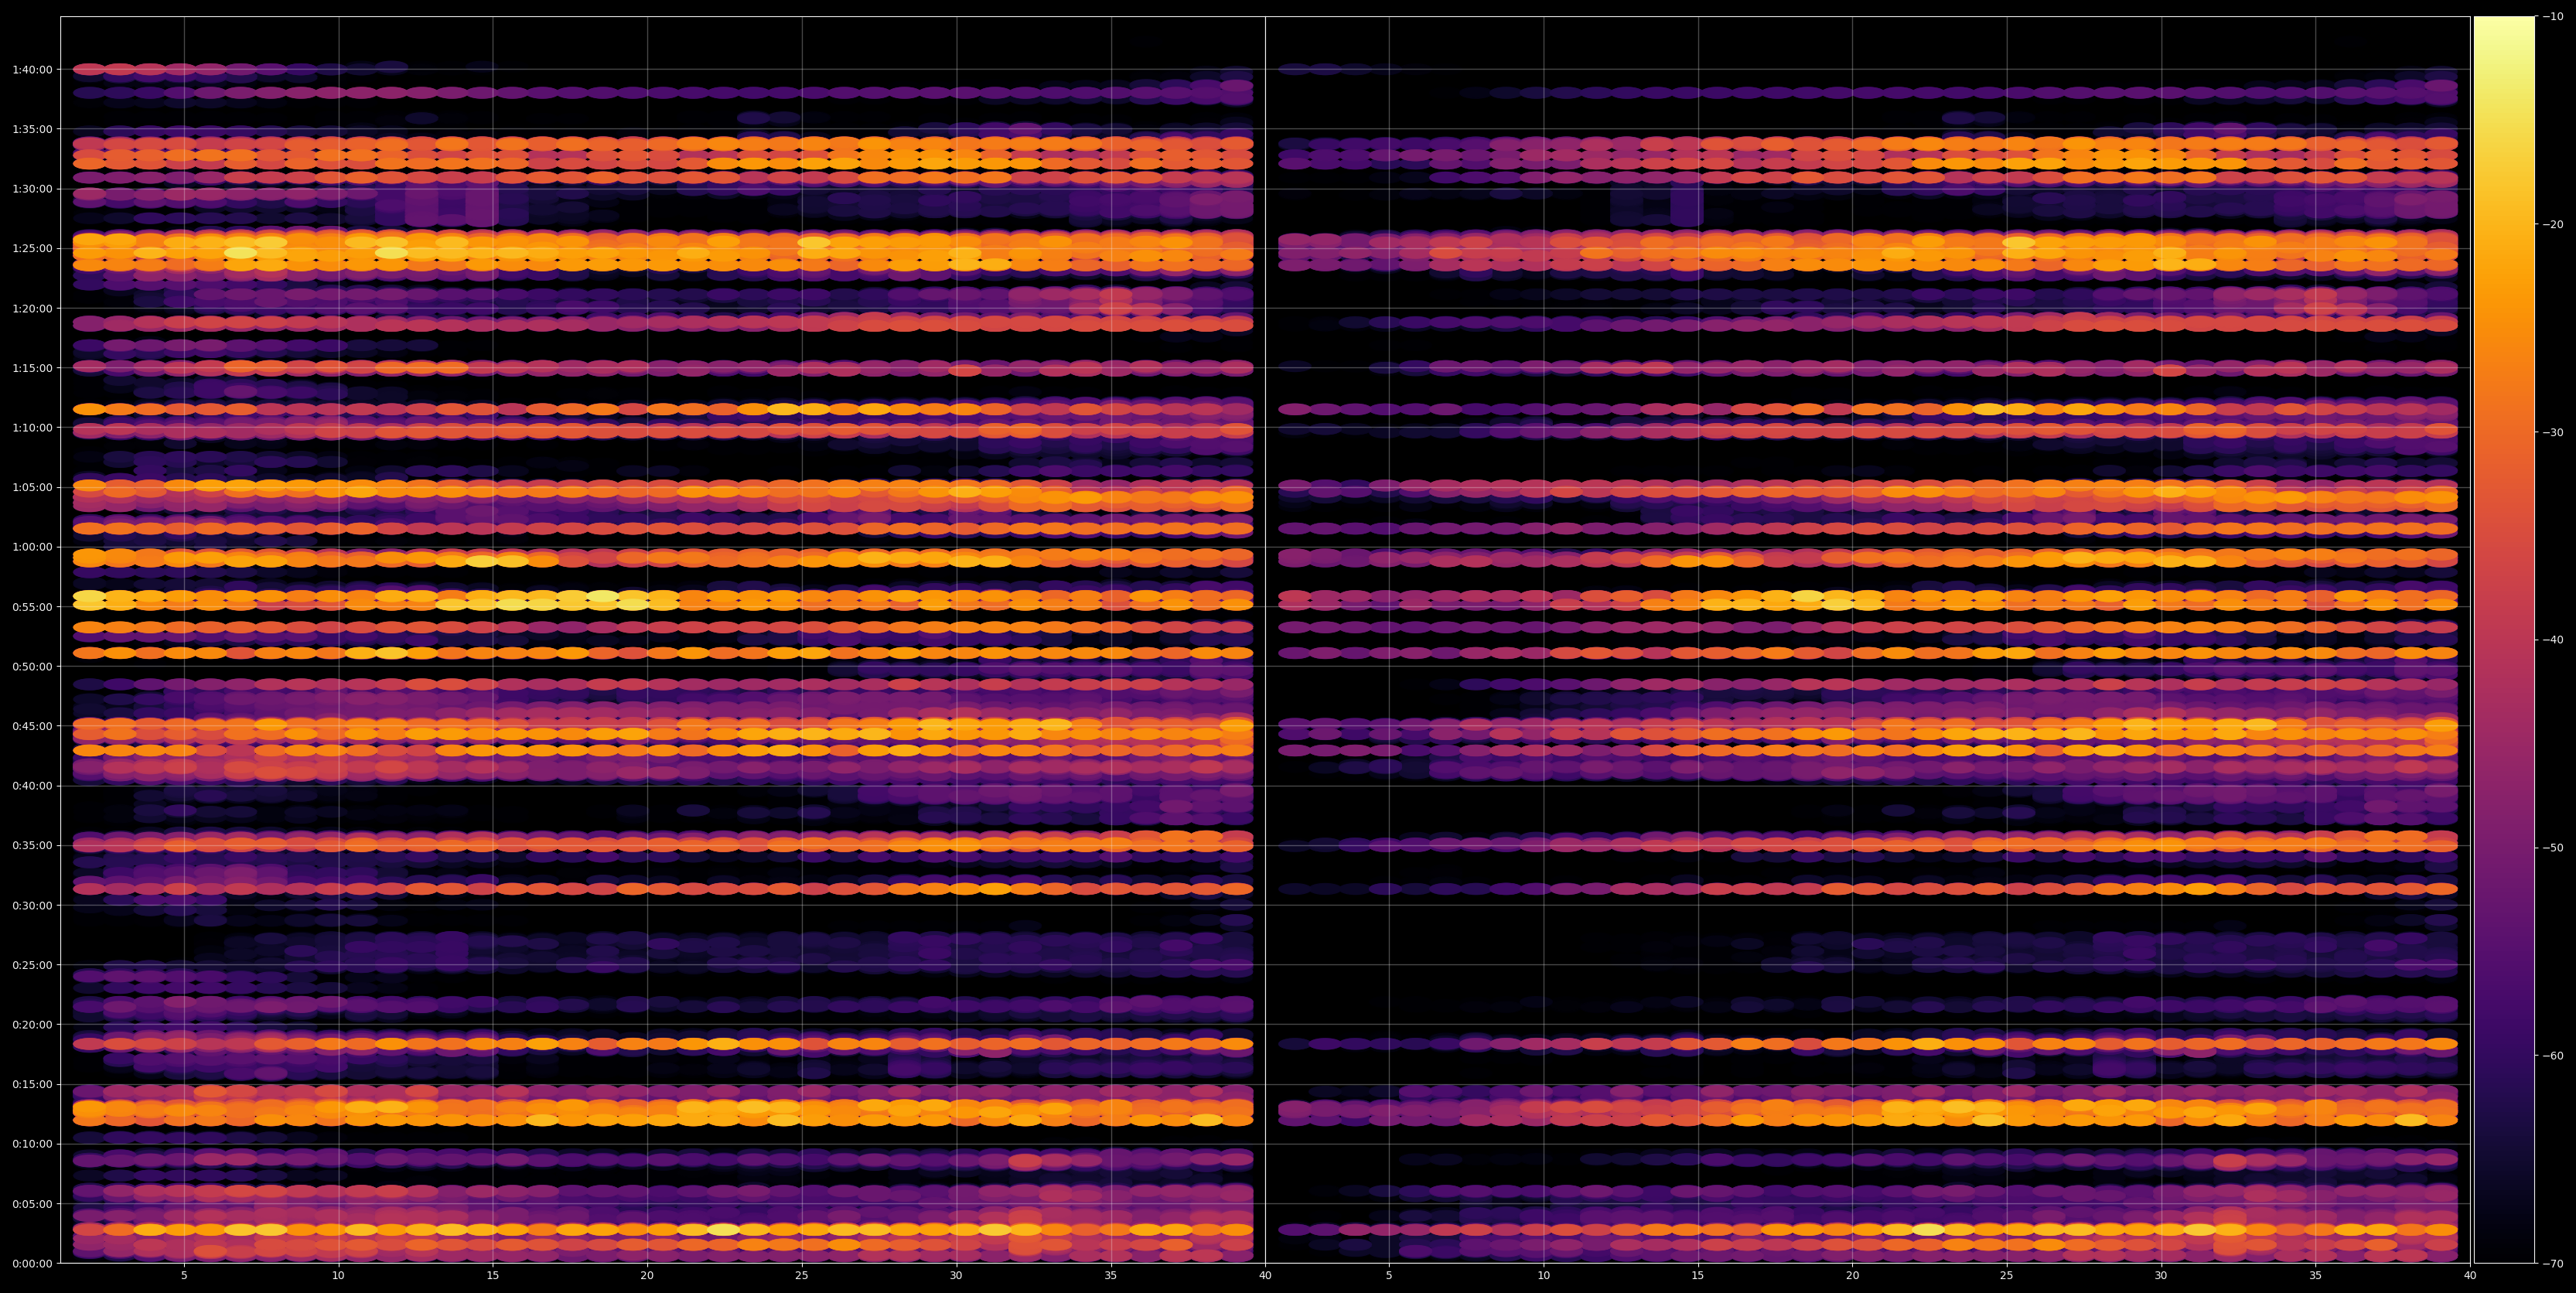Screen dimensions: 2576x1293
Task: Click the 0:15:00 y-axis time label
Action: tap(32, 1084)
